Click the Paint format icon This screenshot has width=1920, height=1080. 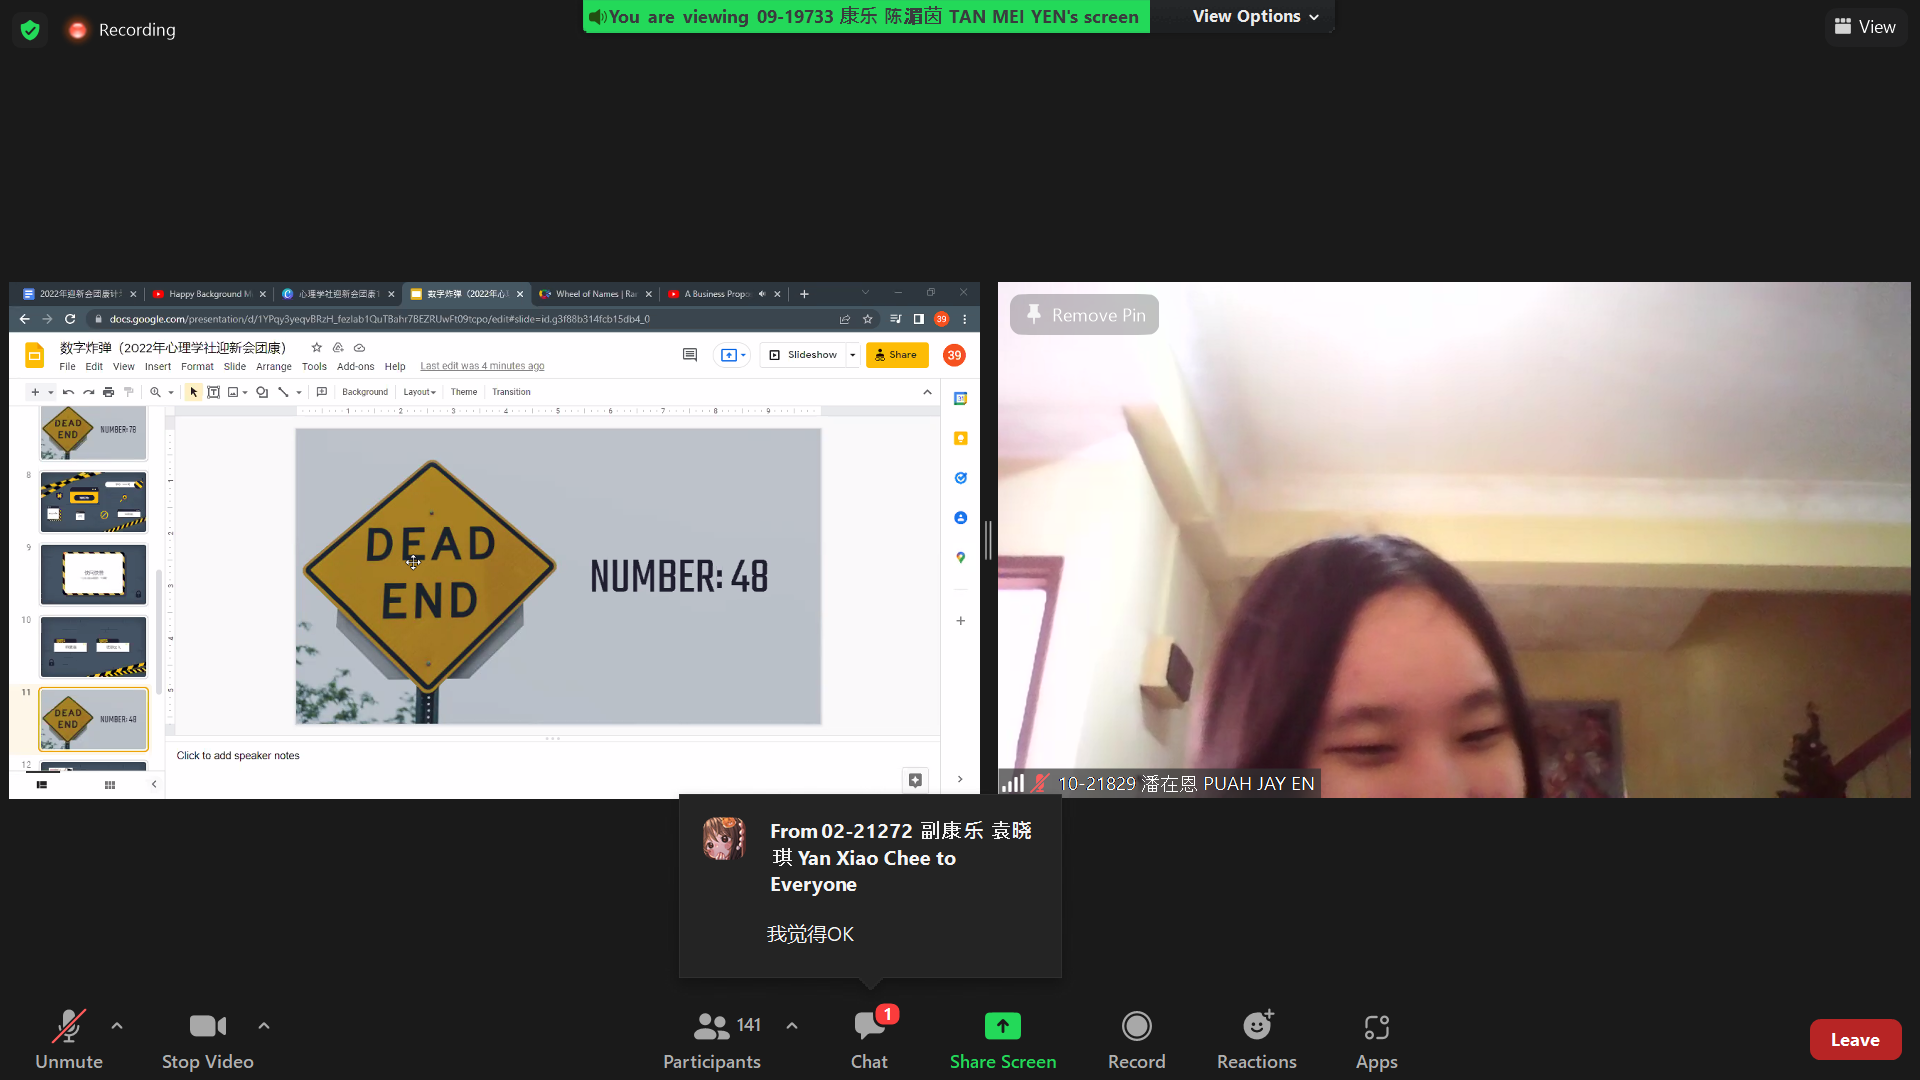point(128,392)
